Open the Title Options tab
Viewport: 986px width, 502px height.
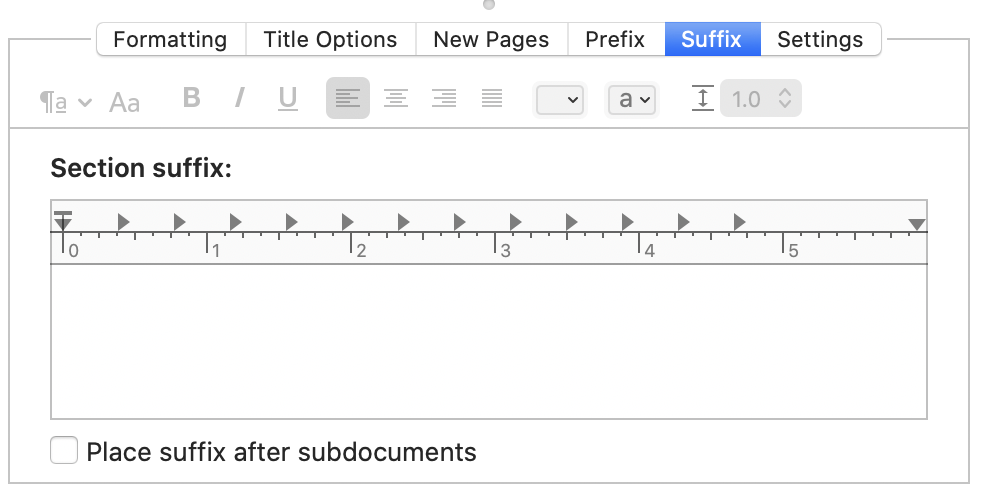pos(331,39)
